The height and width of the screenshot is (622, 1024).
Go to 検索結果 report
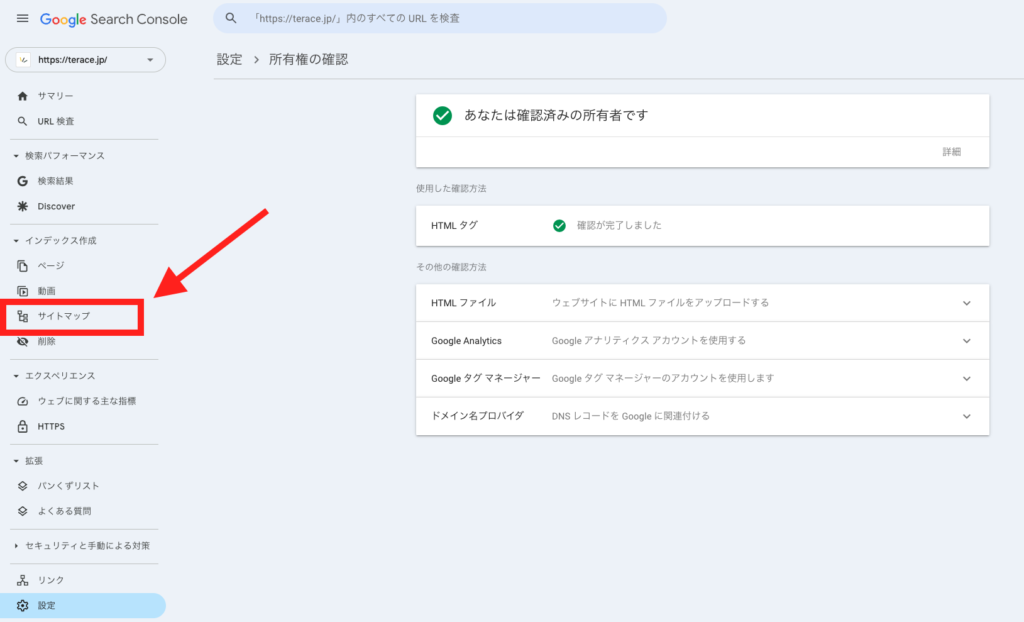tap(56, 181)
